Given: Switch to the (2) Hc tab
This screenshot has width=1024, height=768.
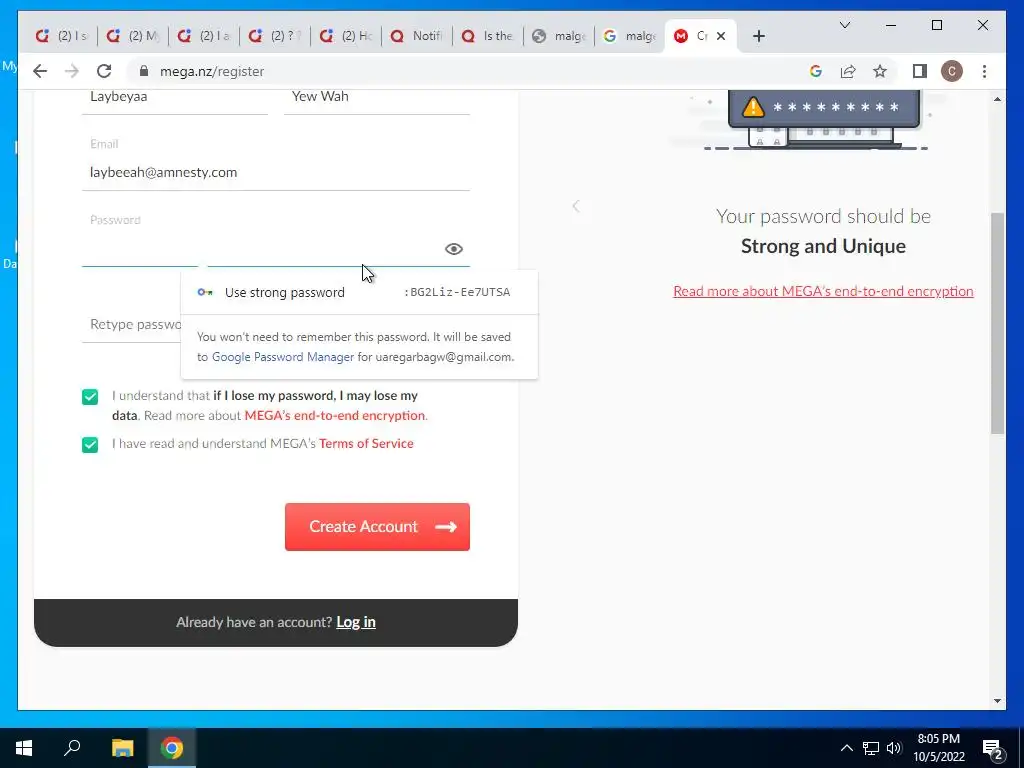Looking at the screenshot, I should point(346,36).
